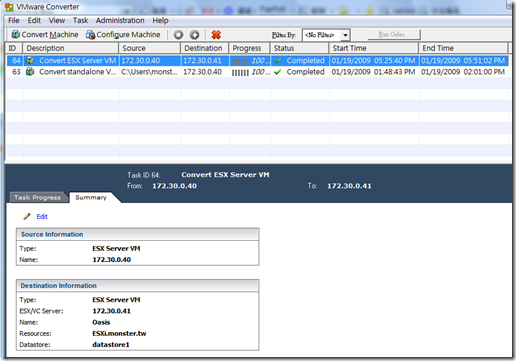516x361 pixels.
Task: Click end time 02:01:00 PM cell
Action: click(463, 72)
